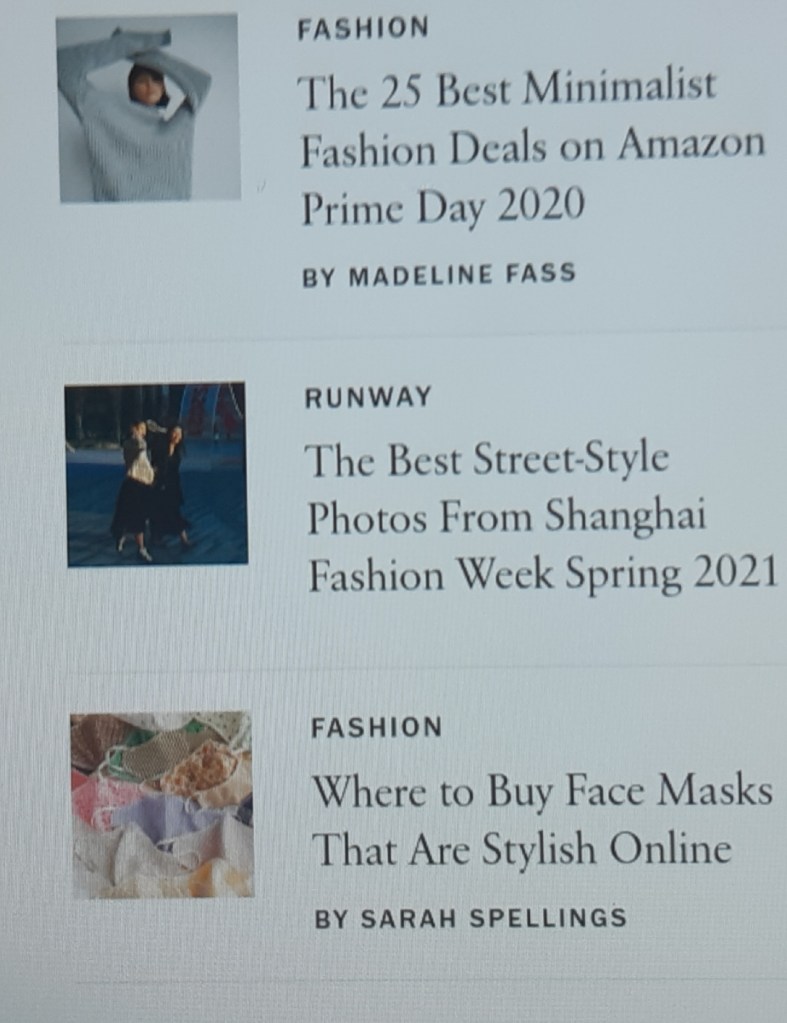
Task: Select the RUNWAY category label
Action: pyautogui.click(x=368, y=397)
